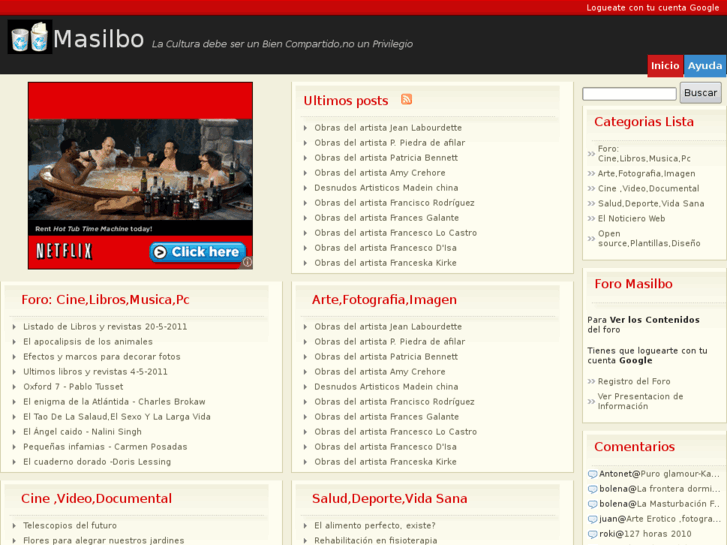Open Arte,Fotografia,Imagen category in sidebar list
The width and height of the screenshot is (727, 545).
point(646,173)
